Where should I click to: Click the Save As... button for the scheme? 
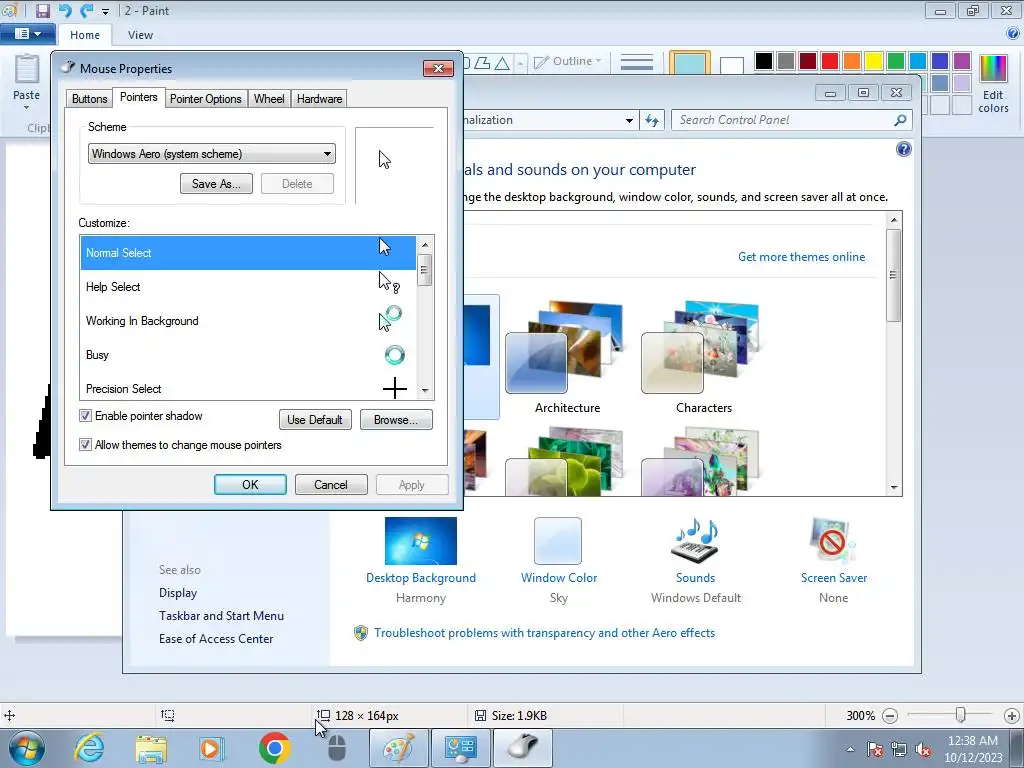click(x=216, y=184)
